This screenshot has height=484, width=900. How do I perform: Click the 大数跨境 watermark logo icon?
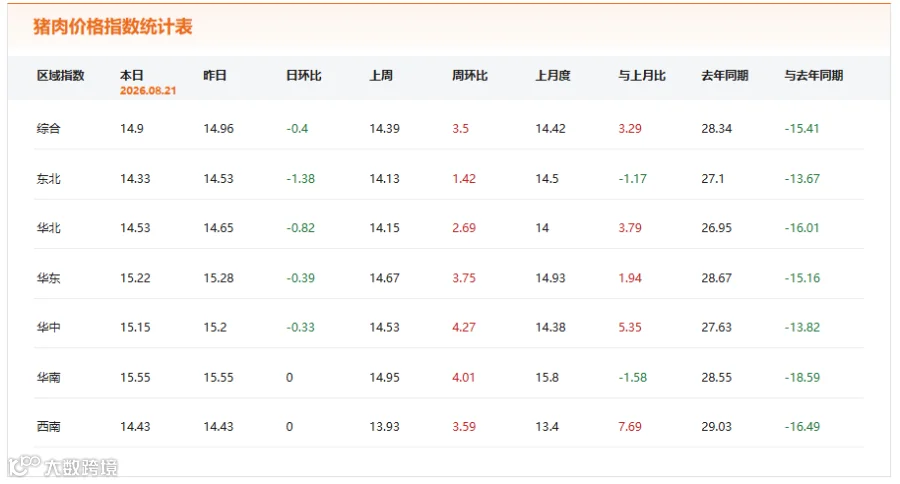(24, 465)
